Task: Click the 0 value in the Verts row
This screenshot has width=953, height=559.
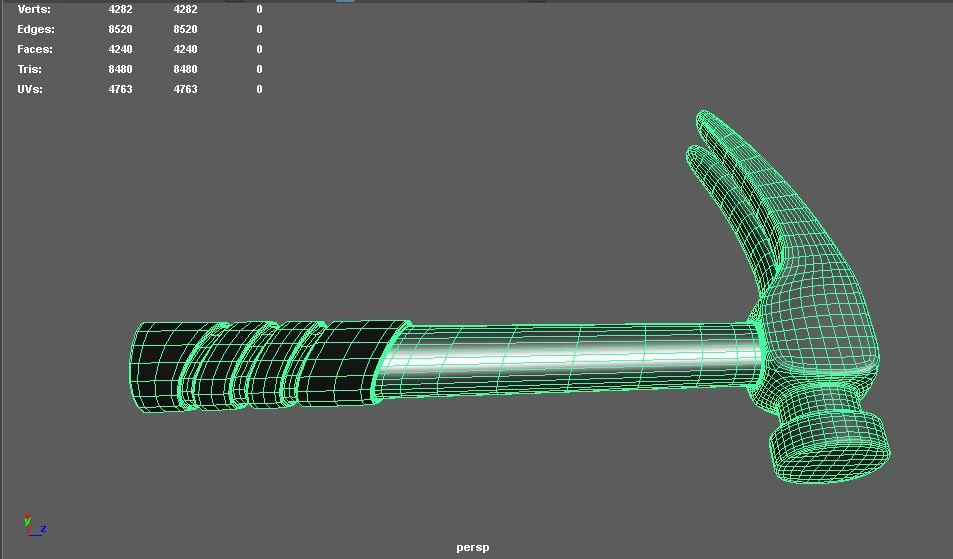Action: coord(260,9)
